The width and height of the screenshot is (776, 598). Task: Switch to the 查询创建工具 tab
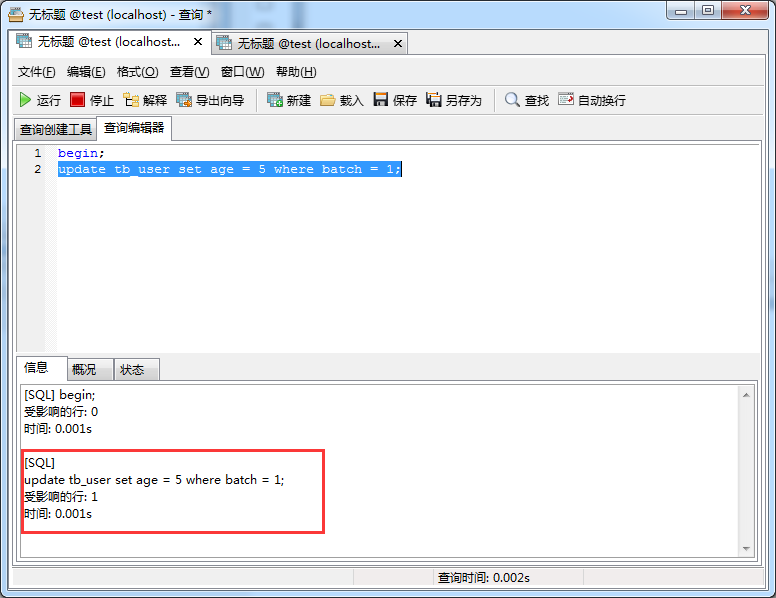[55, 130]
